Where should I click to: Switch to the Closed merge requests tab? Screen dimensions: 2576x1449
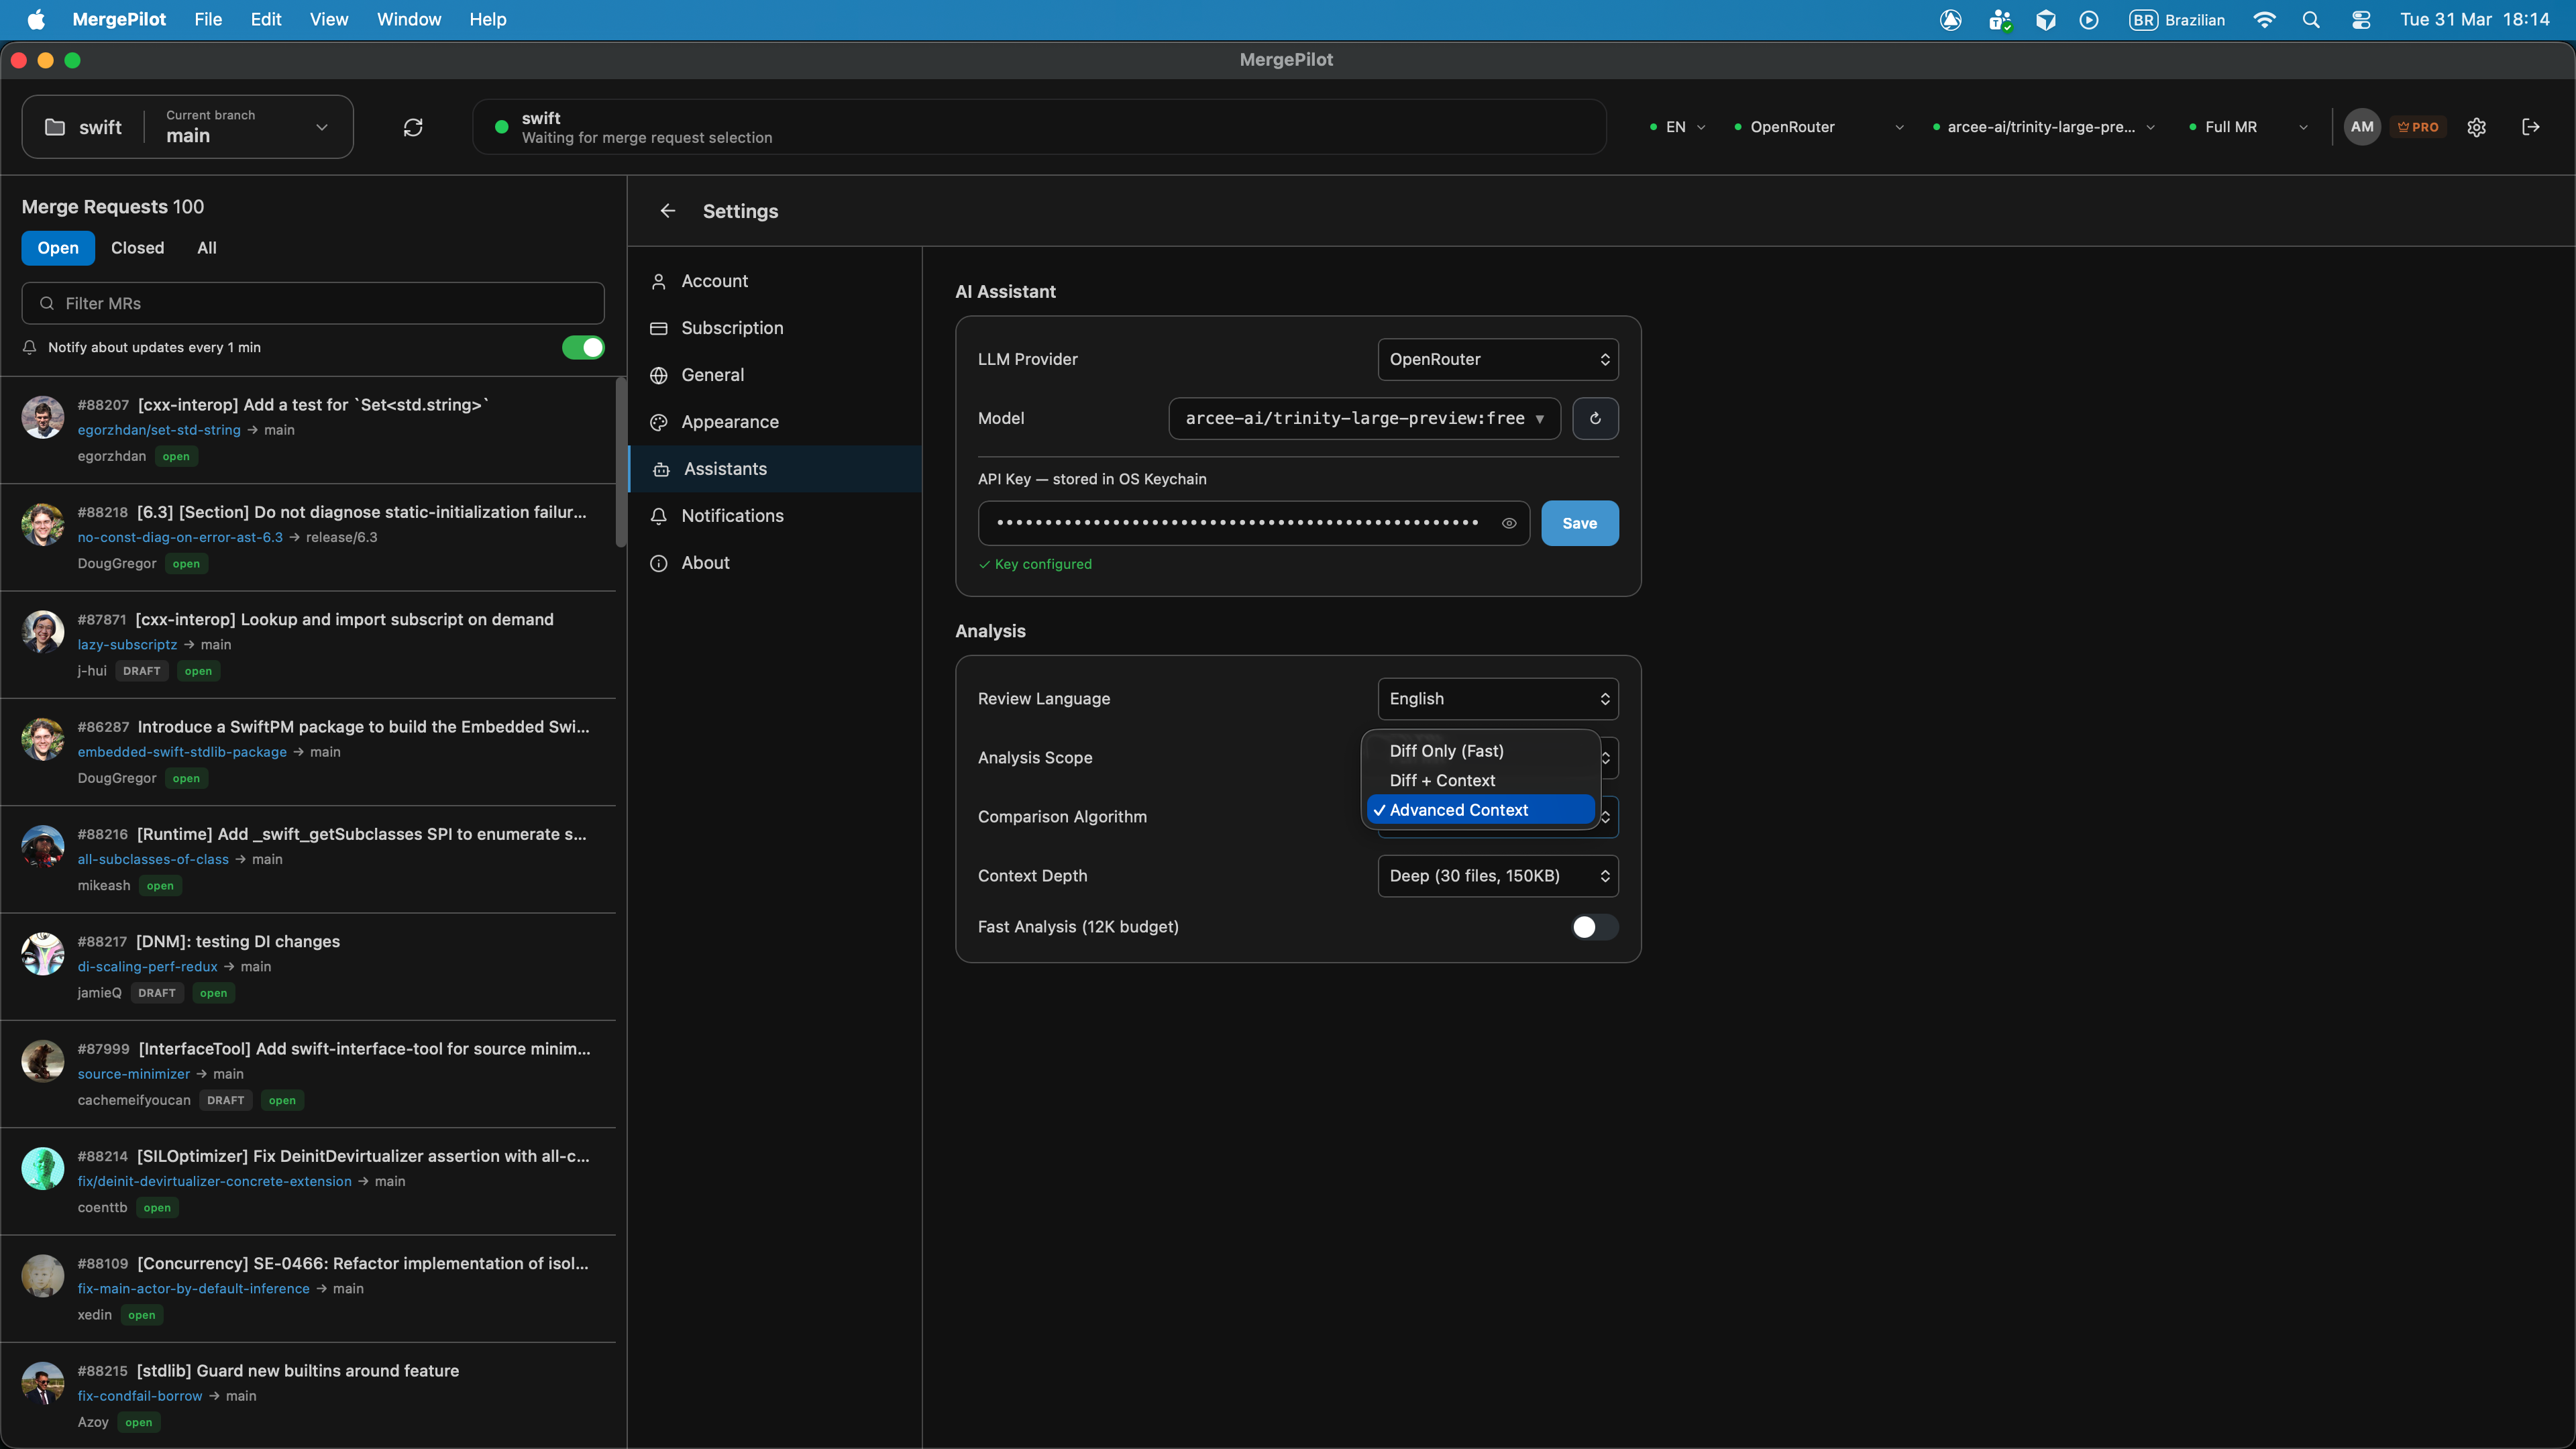click(137, 247)
